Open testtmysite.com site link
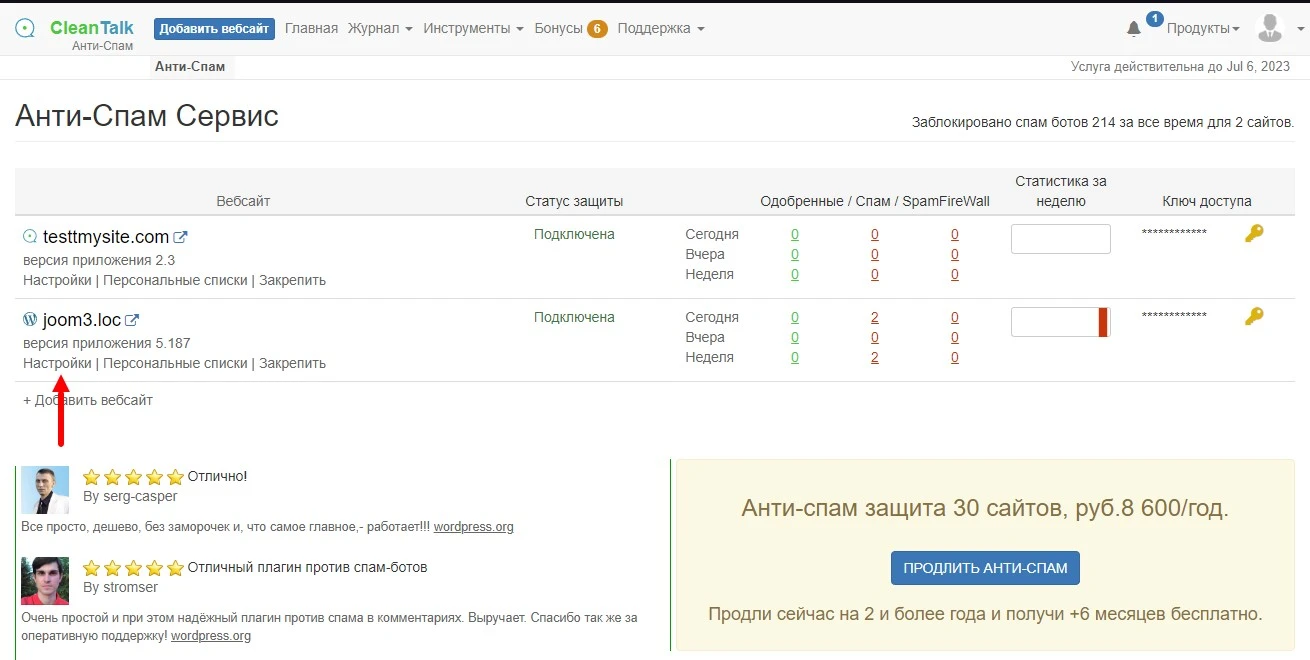 point(105,237)
